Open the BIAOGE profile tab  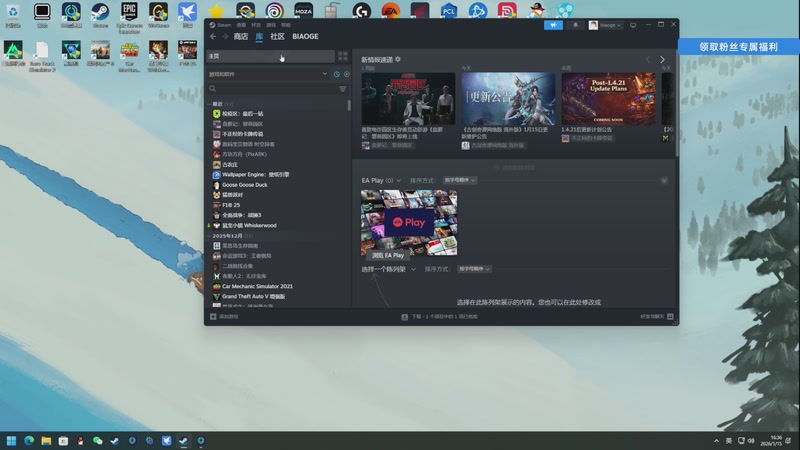tap(305, 36)
